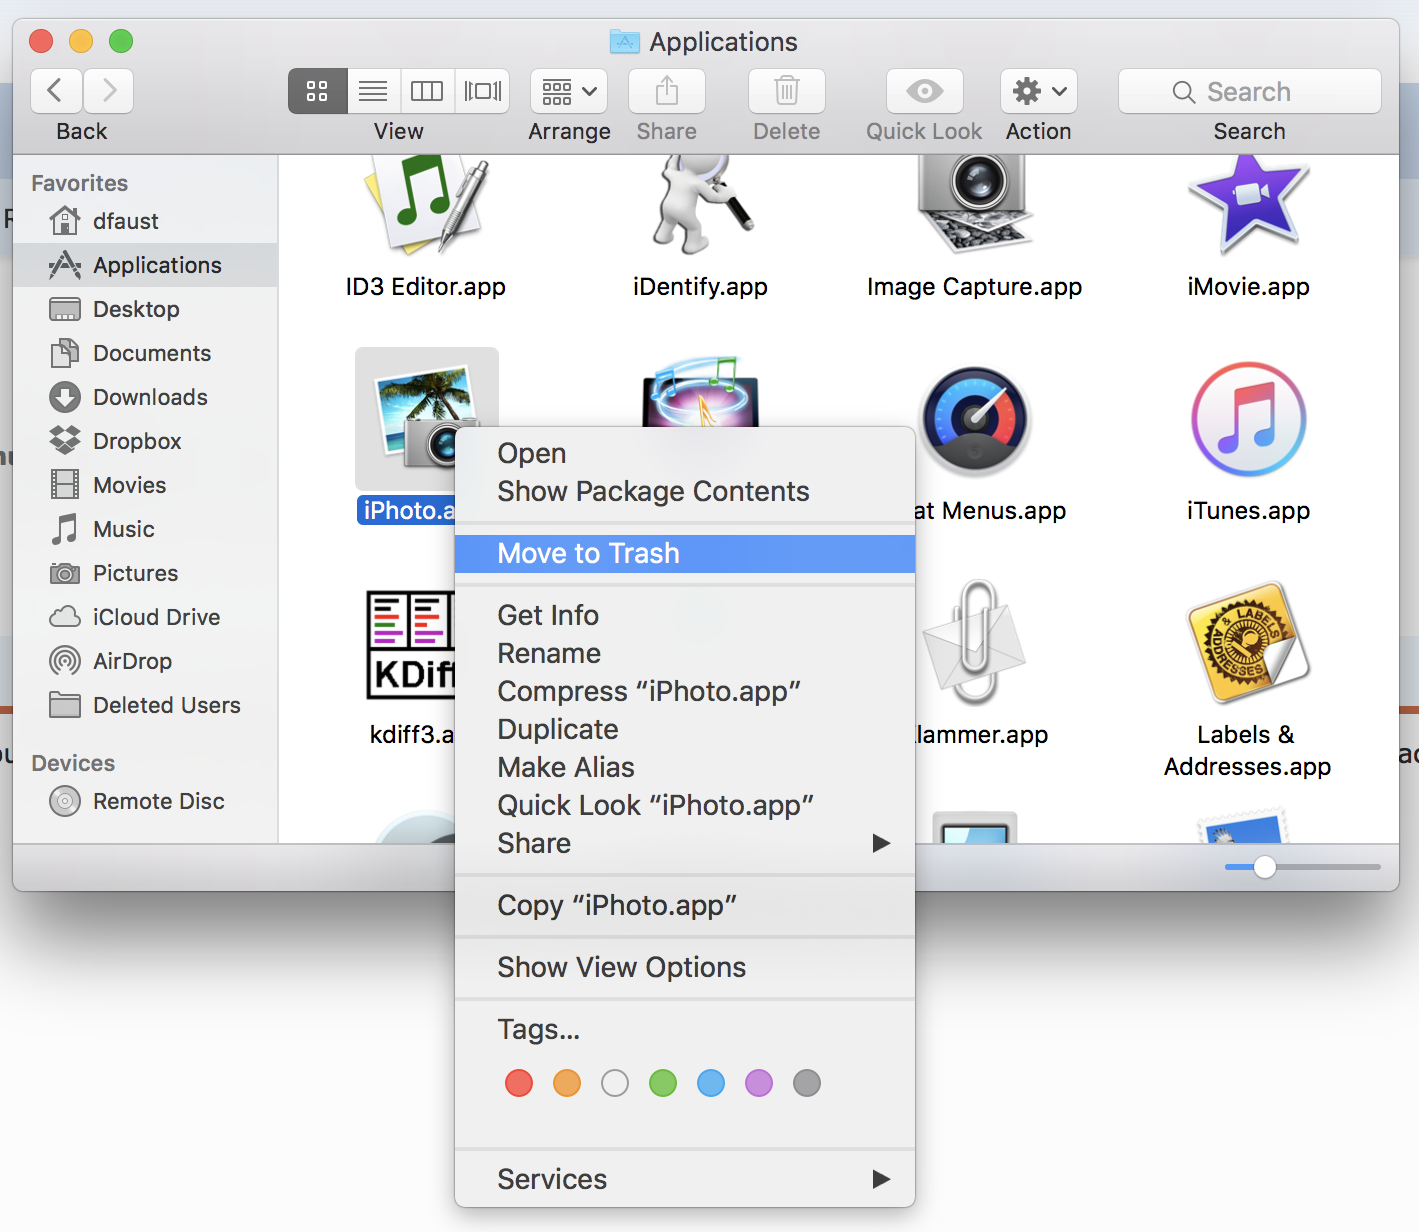Choose Show View Options
Viewport: 1419px width, 1232px height.
point(685,967)
